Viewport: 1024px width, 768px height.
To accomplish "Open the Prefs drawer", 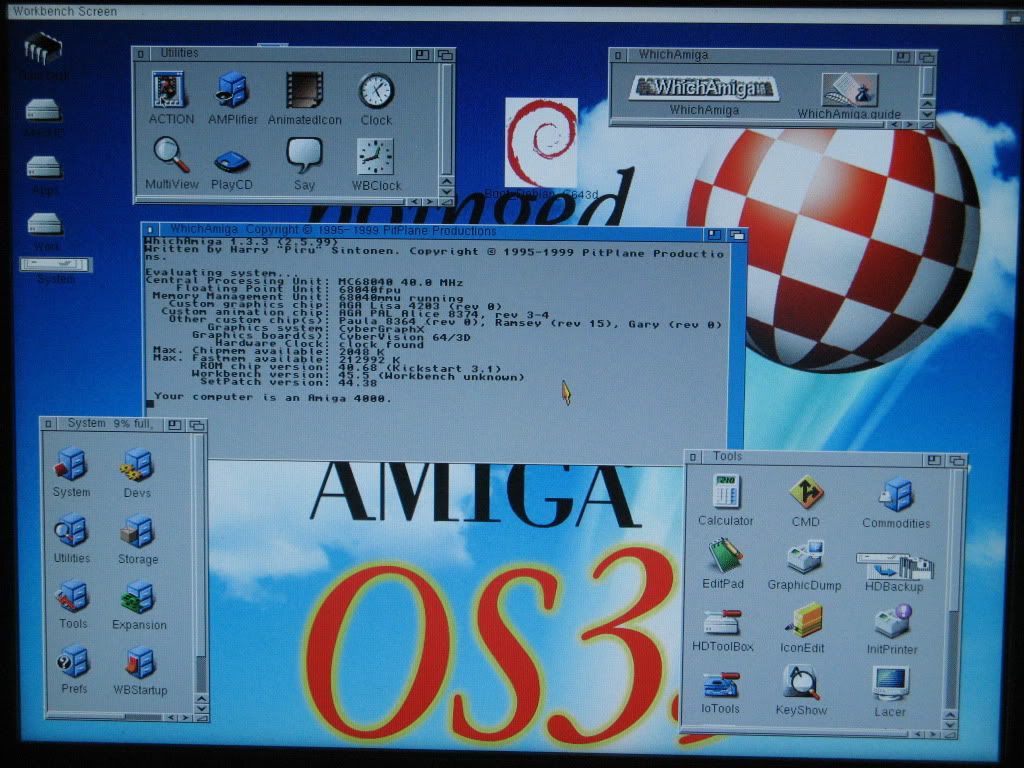I will click(x=73, y=661).
